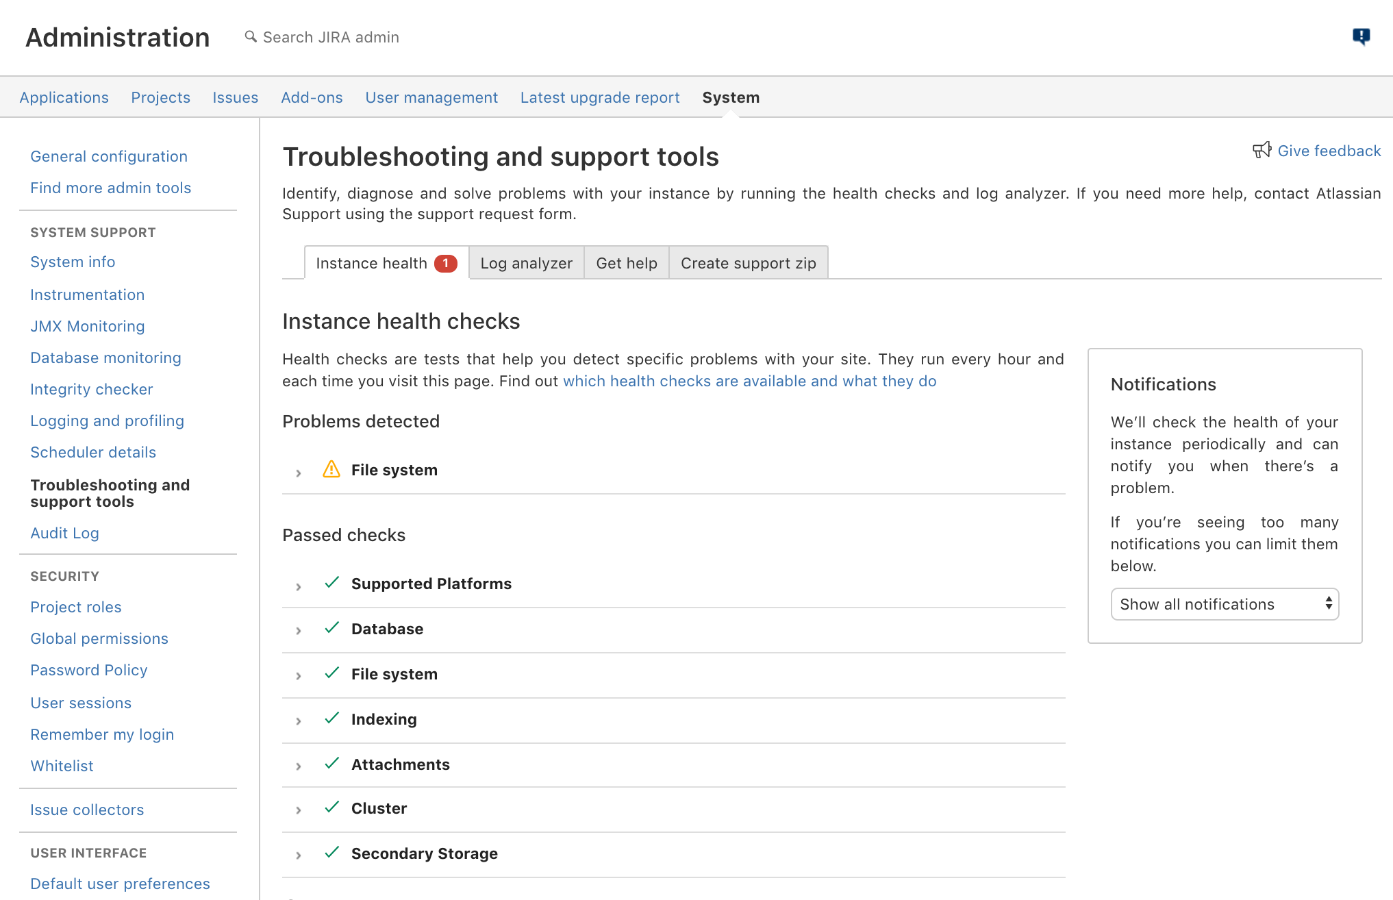
Task: Expand the Cluster health check details
Action: point(298,810)
